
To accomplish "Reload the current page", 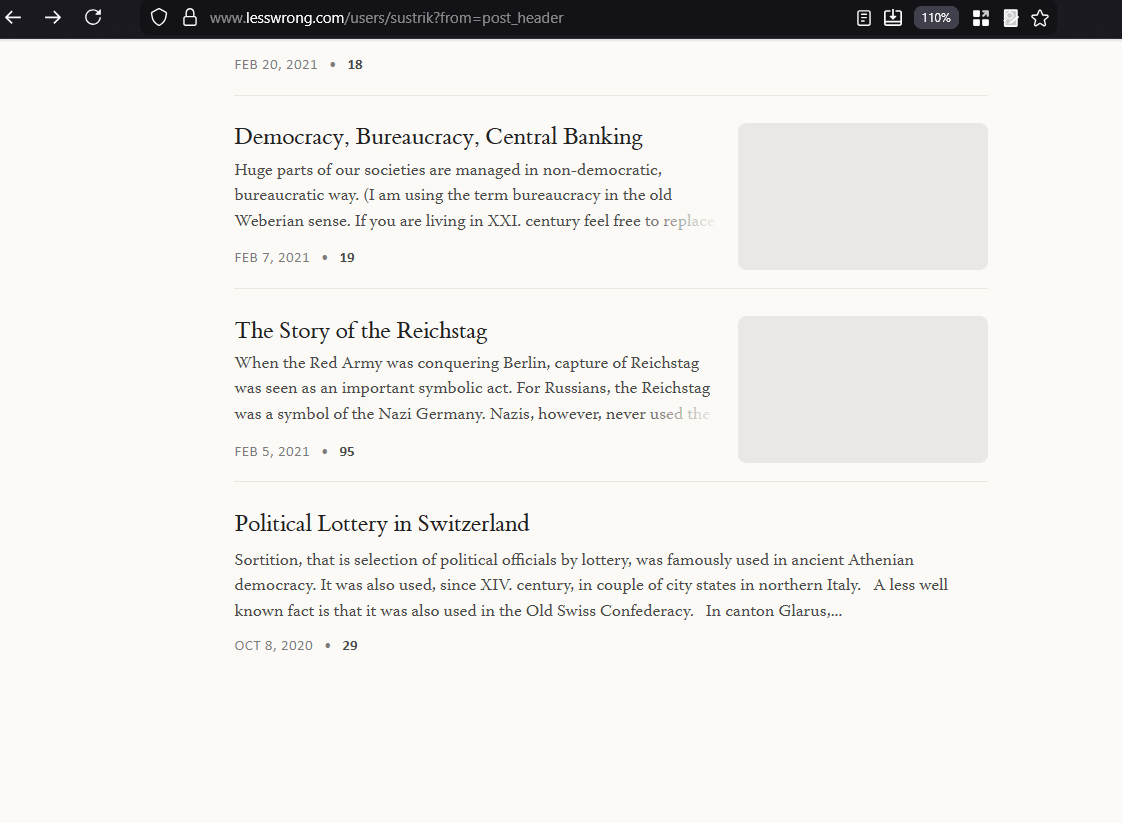I will point(93,18).
